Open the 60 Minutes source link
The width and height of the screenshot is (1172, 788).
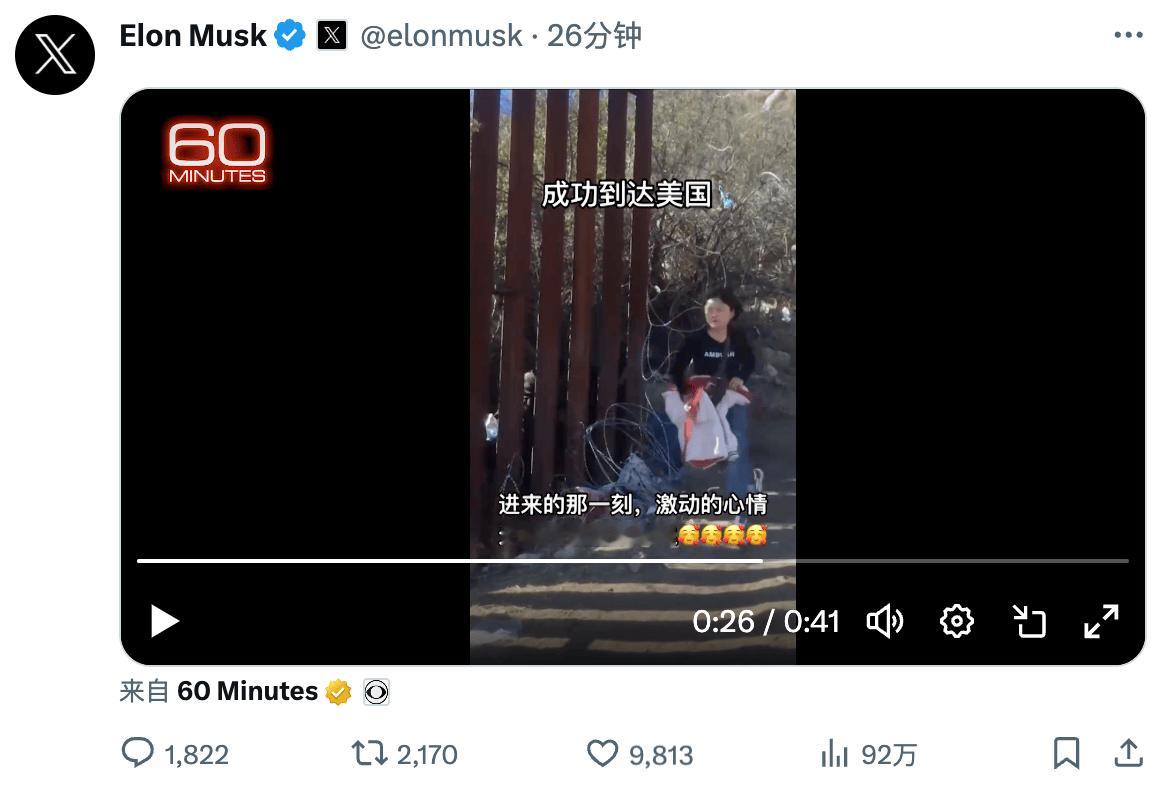(247, 692)
